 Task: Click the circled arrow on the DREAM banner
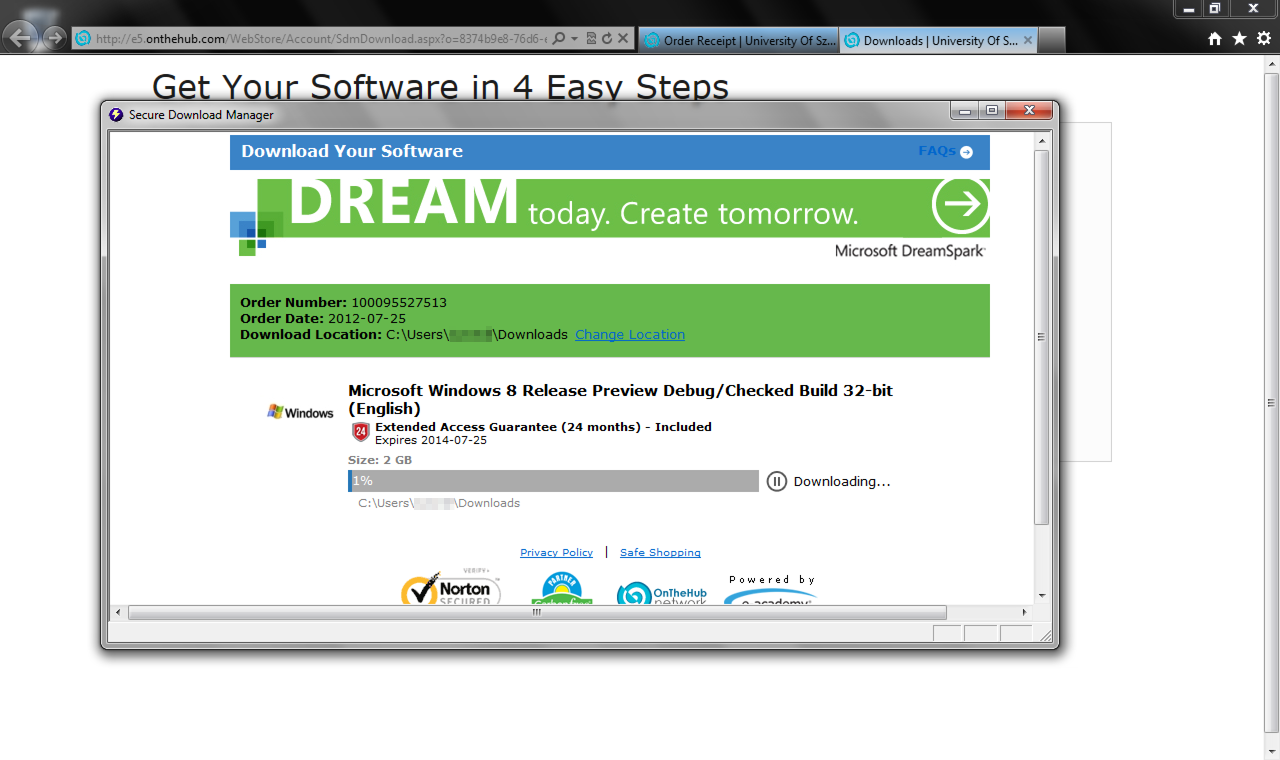coord(960,205)
